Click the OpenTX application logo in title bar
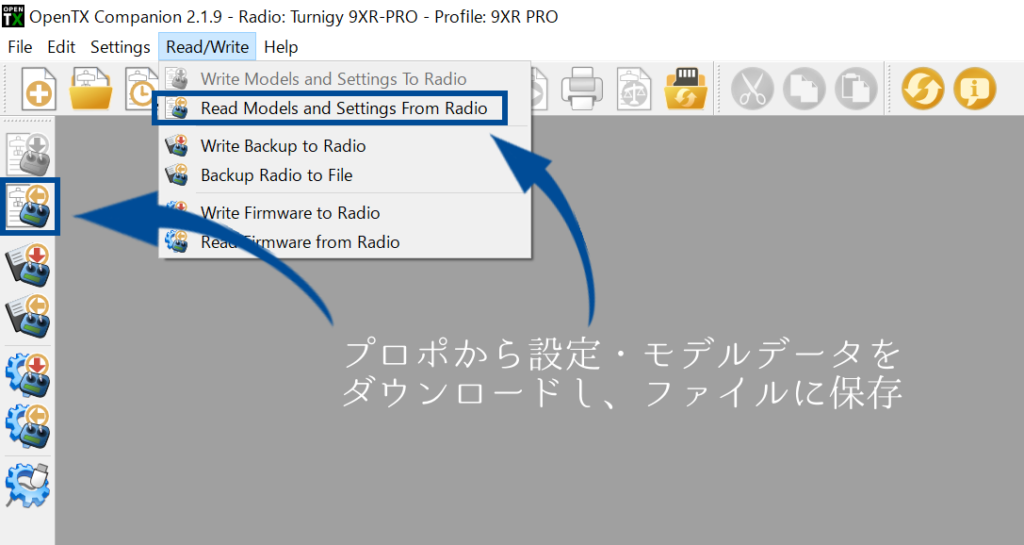 [13, 16]
